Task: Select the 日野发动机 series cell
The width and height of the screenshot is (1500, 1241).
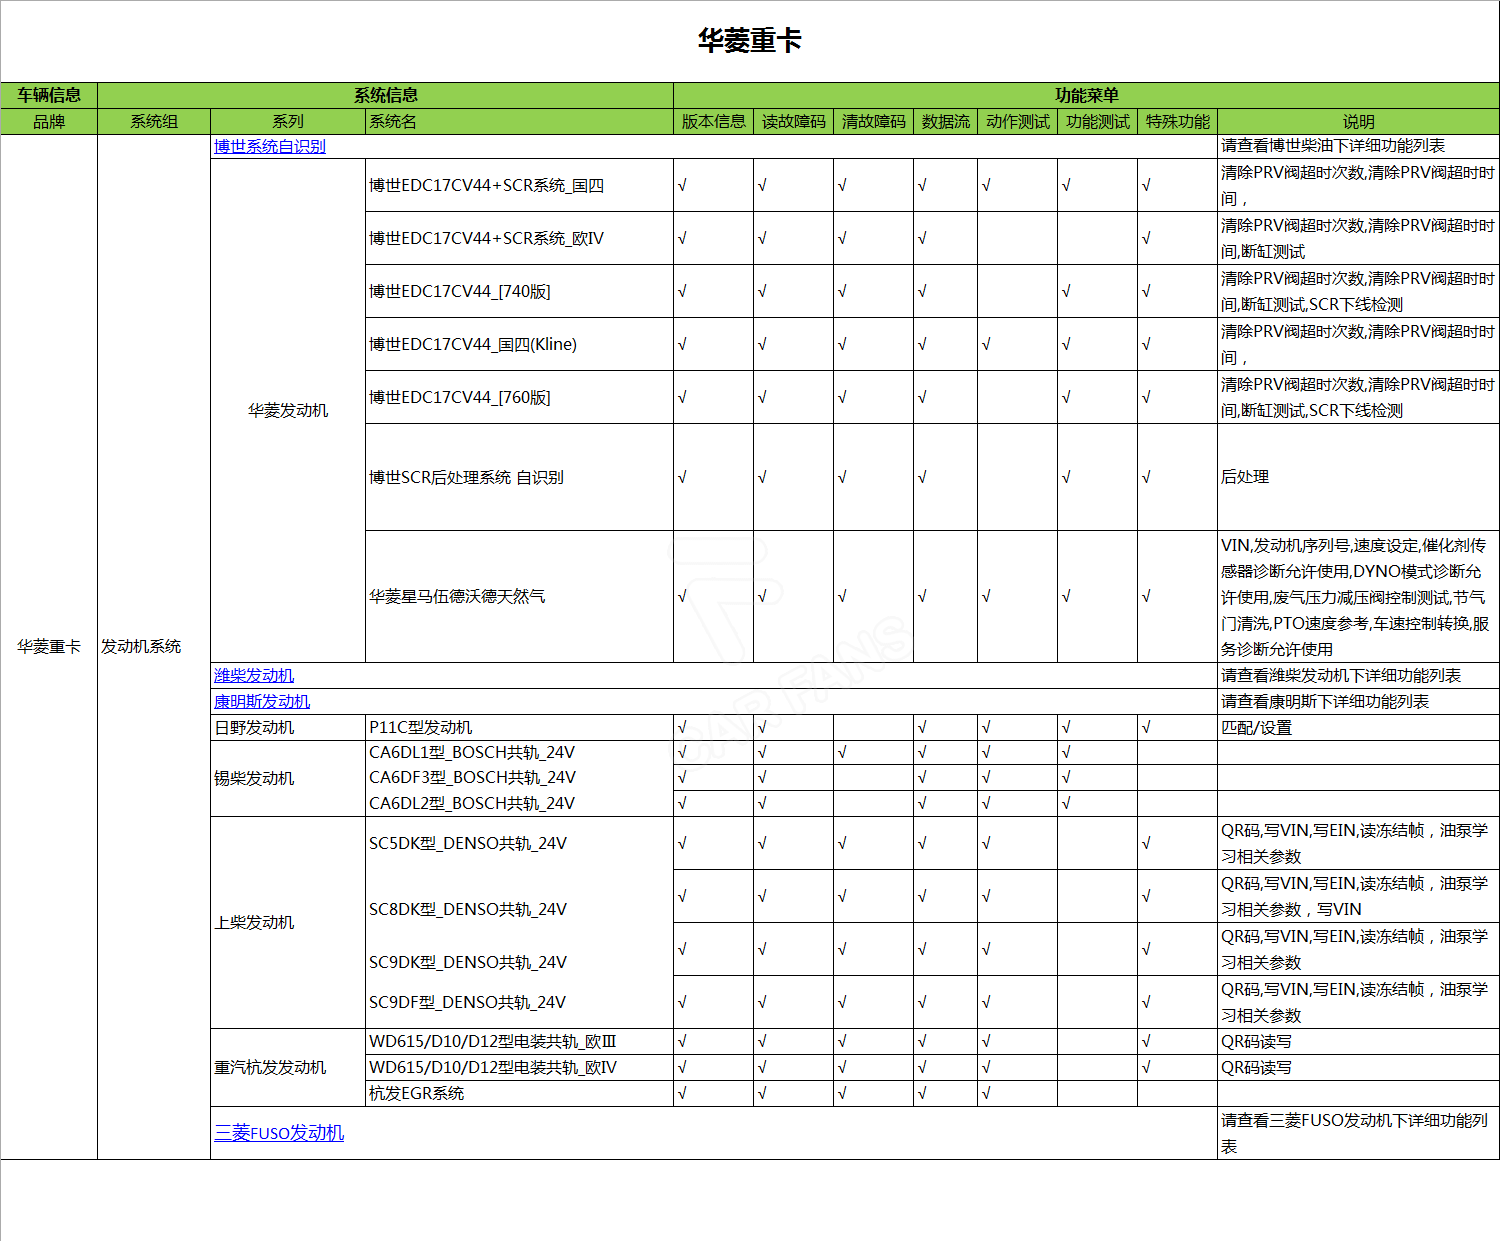Action: click(x=288, y=727)
